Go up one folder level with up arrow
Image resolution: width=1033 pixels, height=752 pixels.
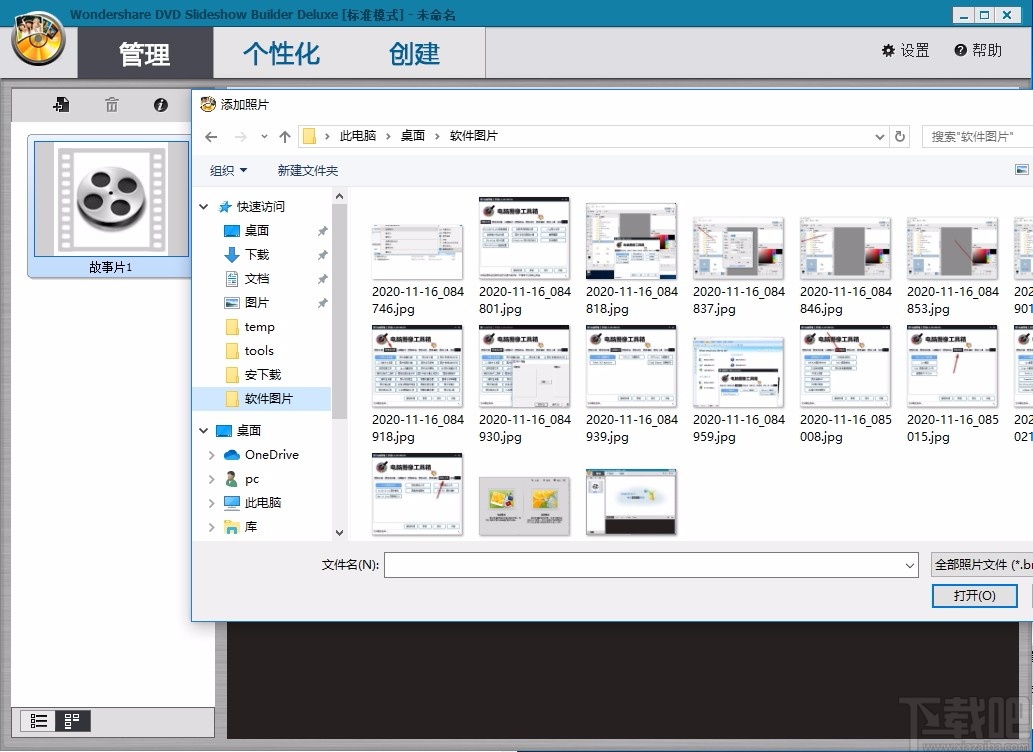click(285, 136)
